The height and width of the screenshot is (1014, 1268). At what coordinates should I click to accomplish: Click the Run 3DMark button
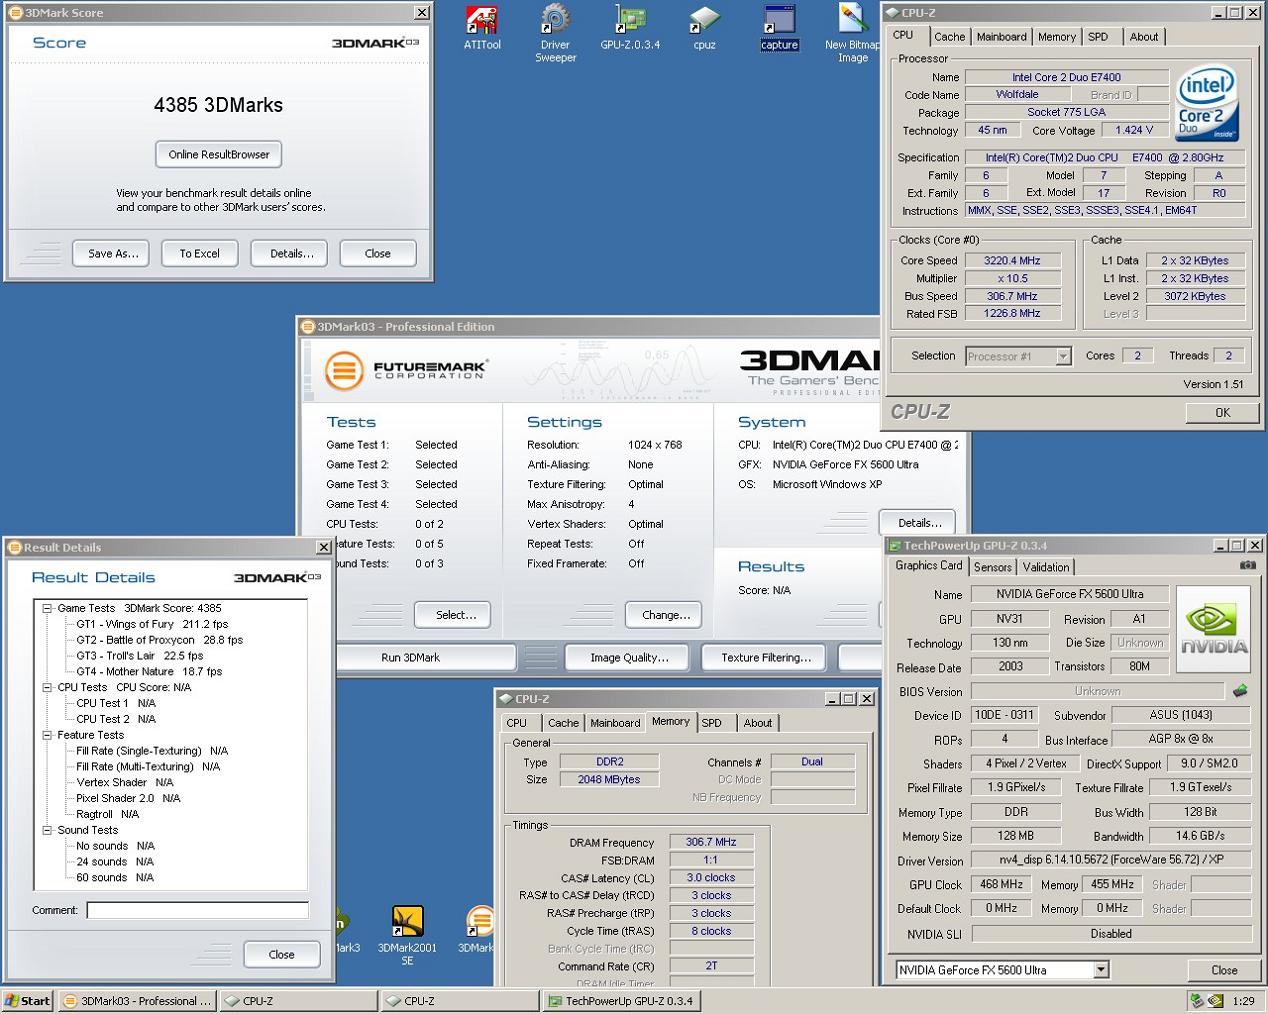pyautogui.click(x=410, y=657)
